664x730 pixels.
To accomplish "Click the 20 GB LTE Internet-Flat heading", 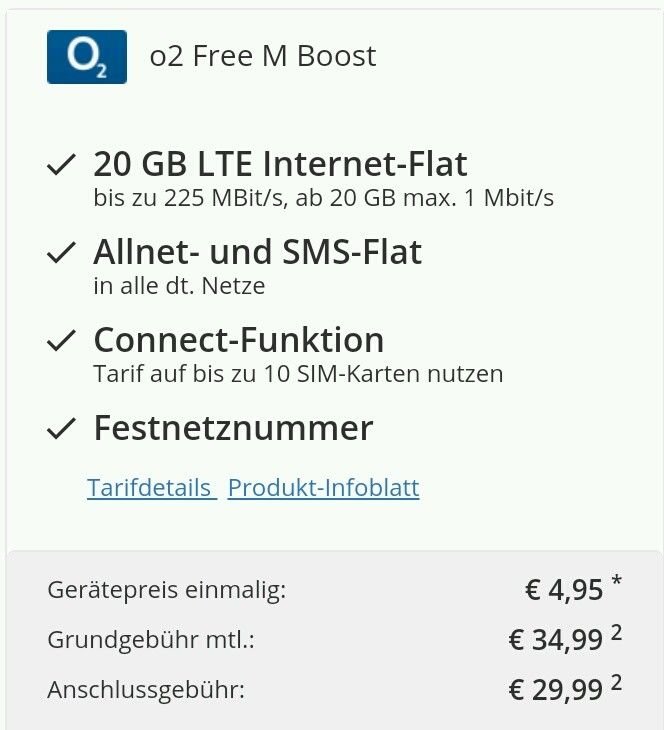I will click(x=280, y=164).
